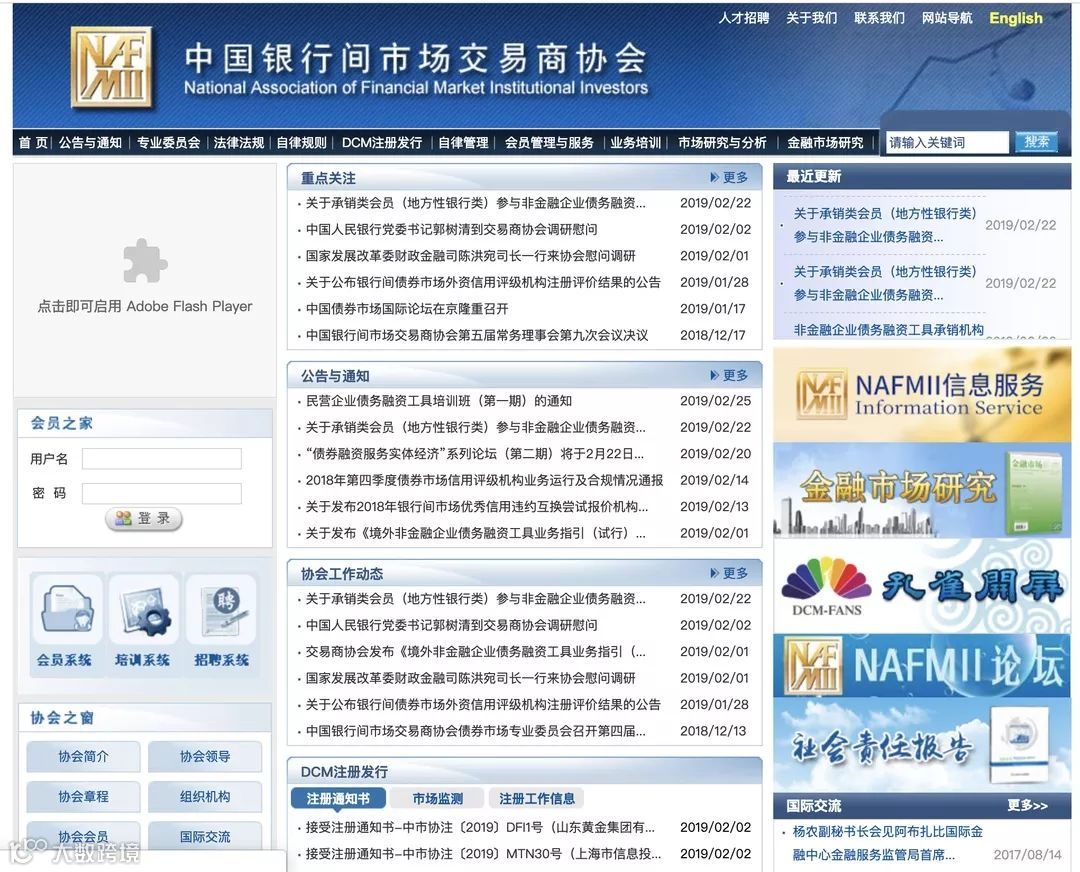This screenshot has width=1080, height=872.
Task: Switch to the English site
Action: [1016, 18]
